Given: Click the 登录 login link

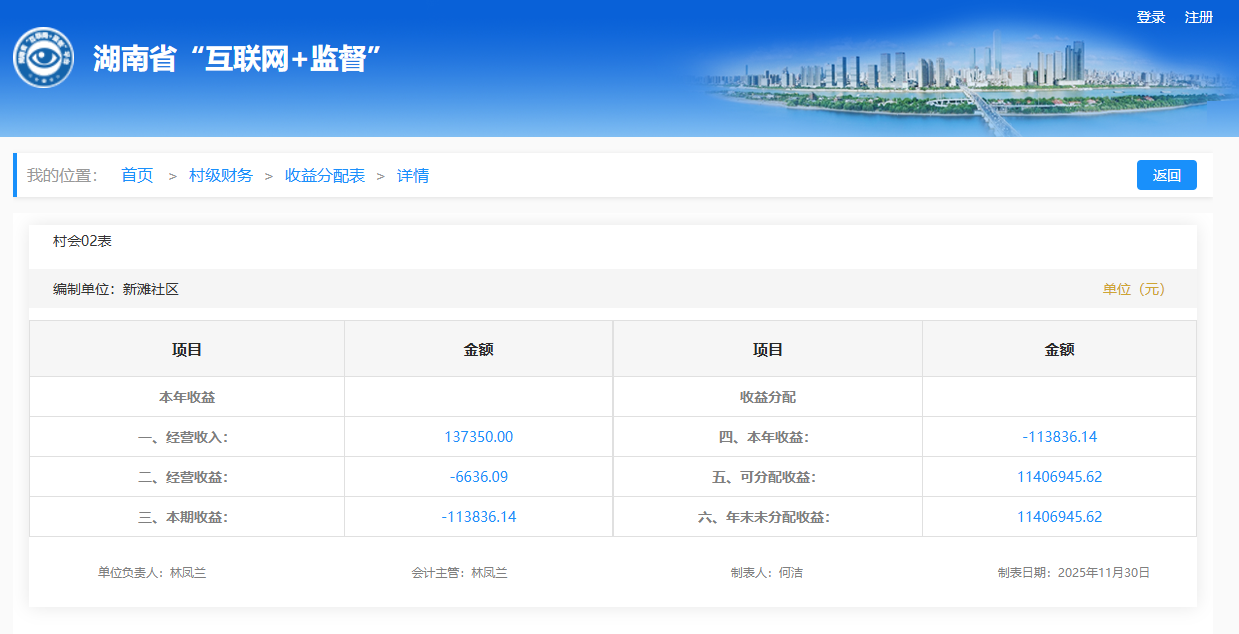Looking at the screenshot, I should [1150, 17].
